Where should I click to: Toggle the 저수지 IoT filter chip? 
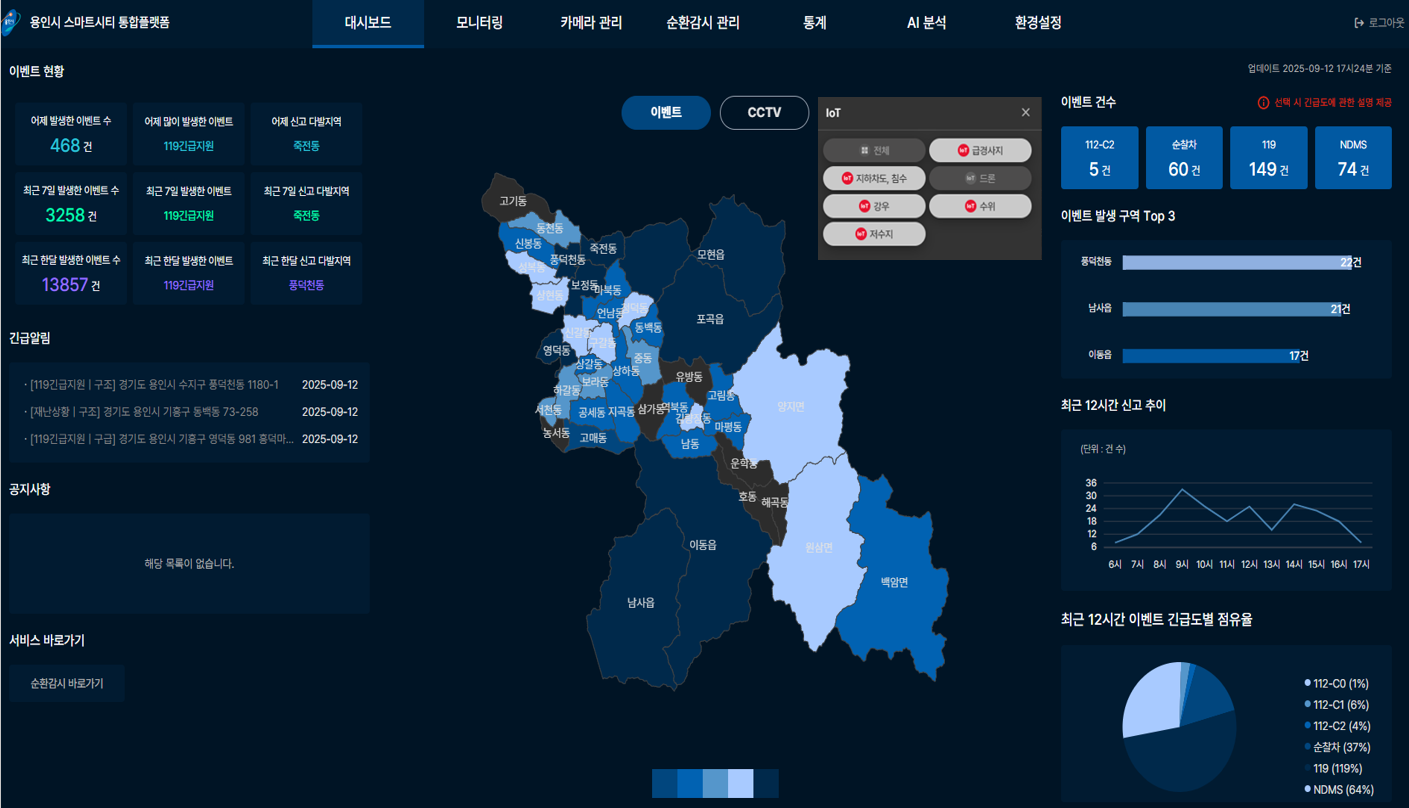[874, 234]
